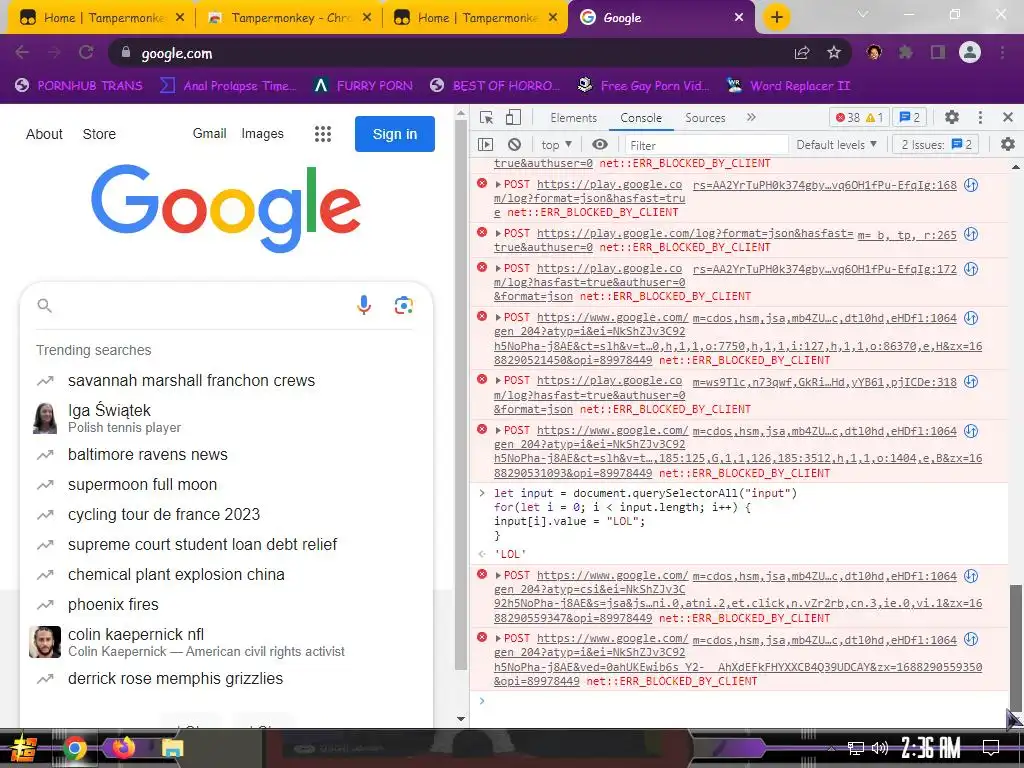Expand POST error with m= b, tp, r:265 link
The image size is (1024, 768).
(x=498, y=234)
